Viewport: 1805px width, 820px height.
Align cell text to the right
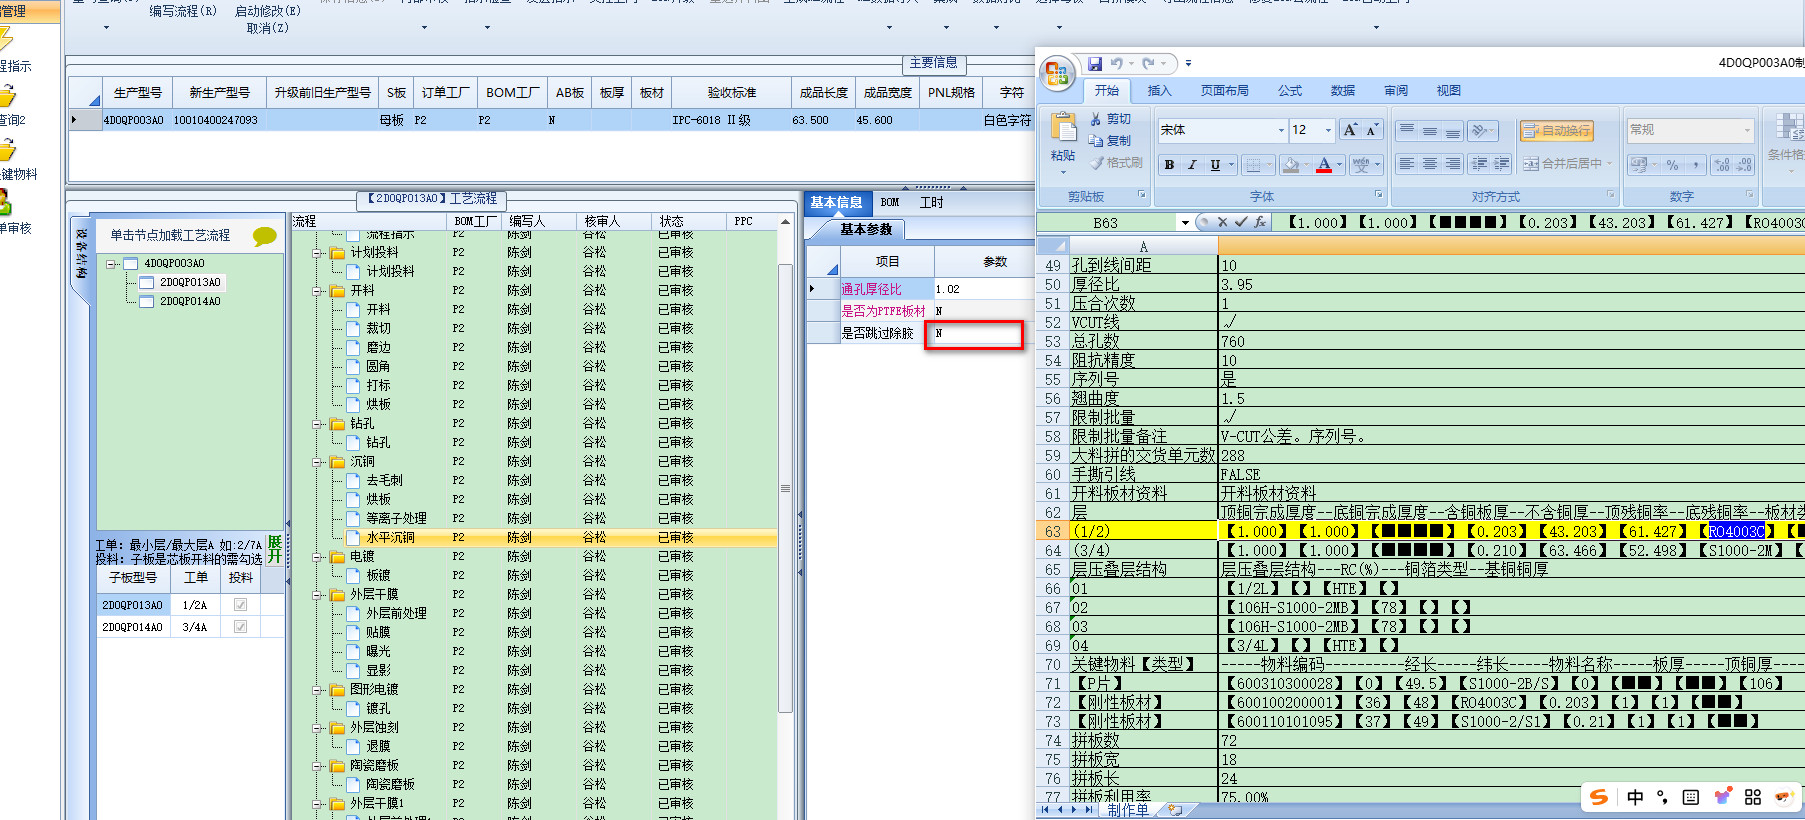tap(1452, 164)
